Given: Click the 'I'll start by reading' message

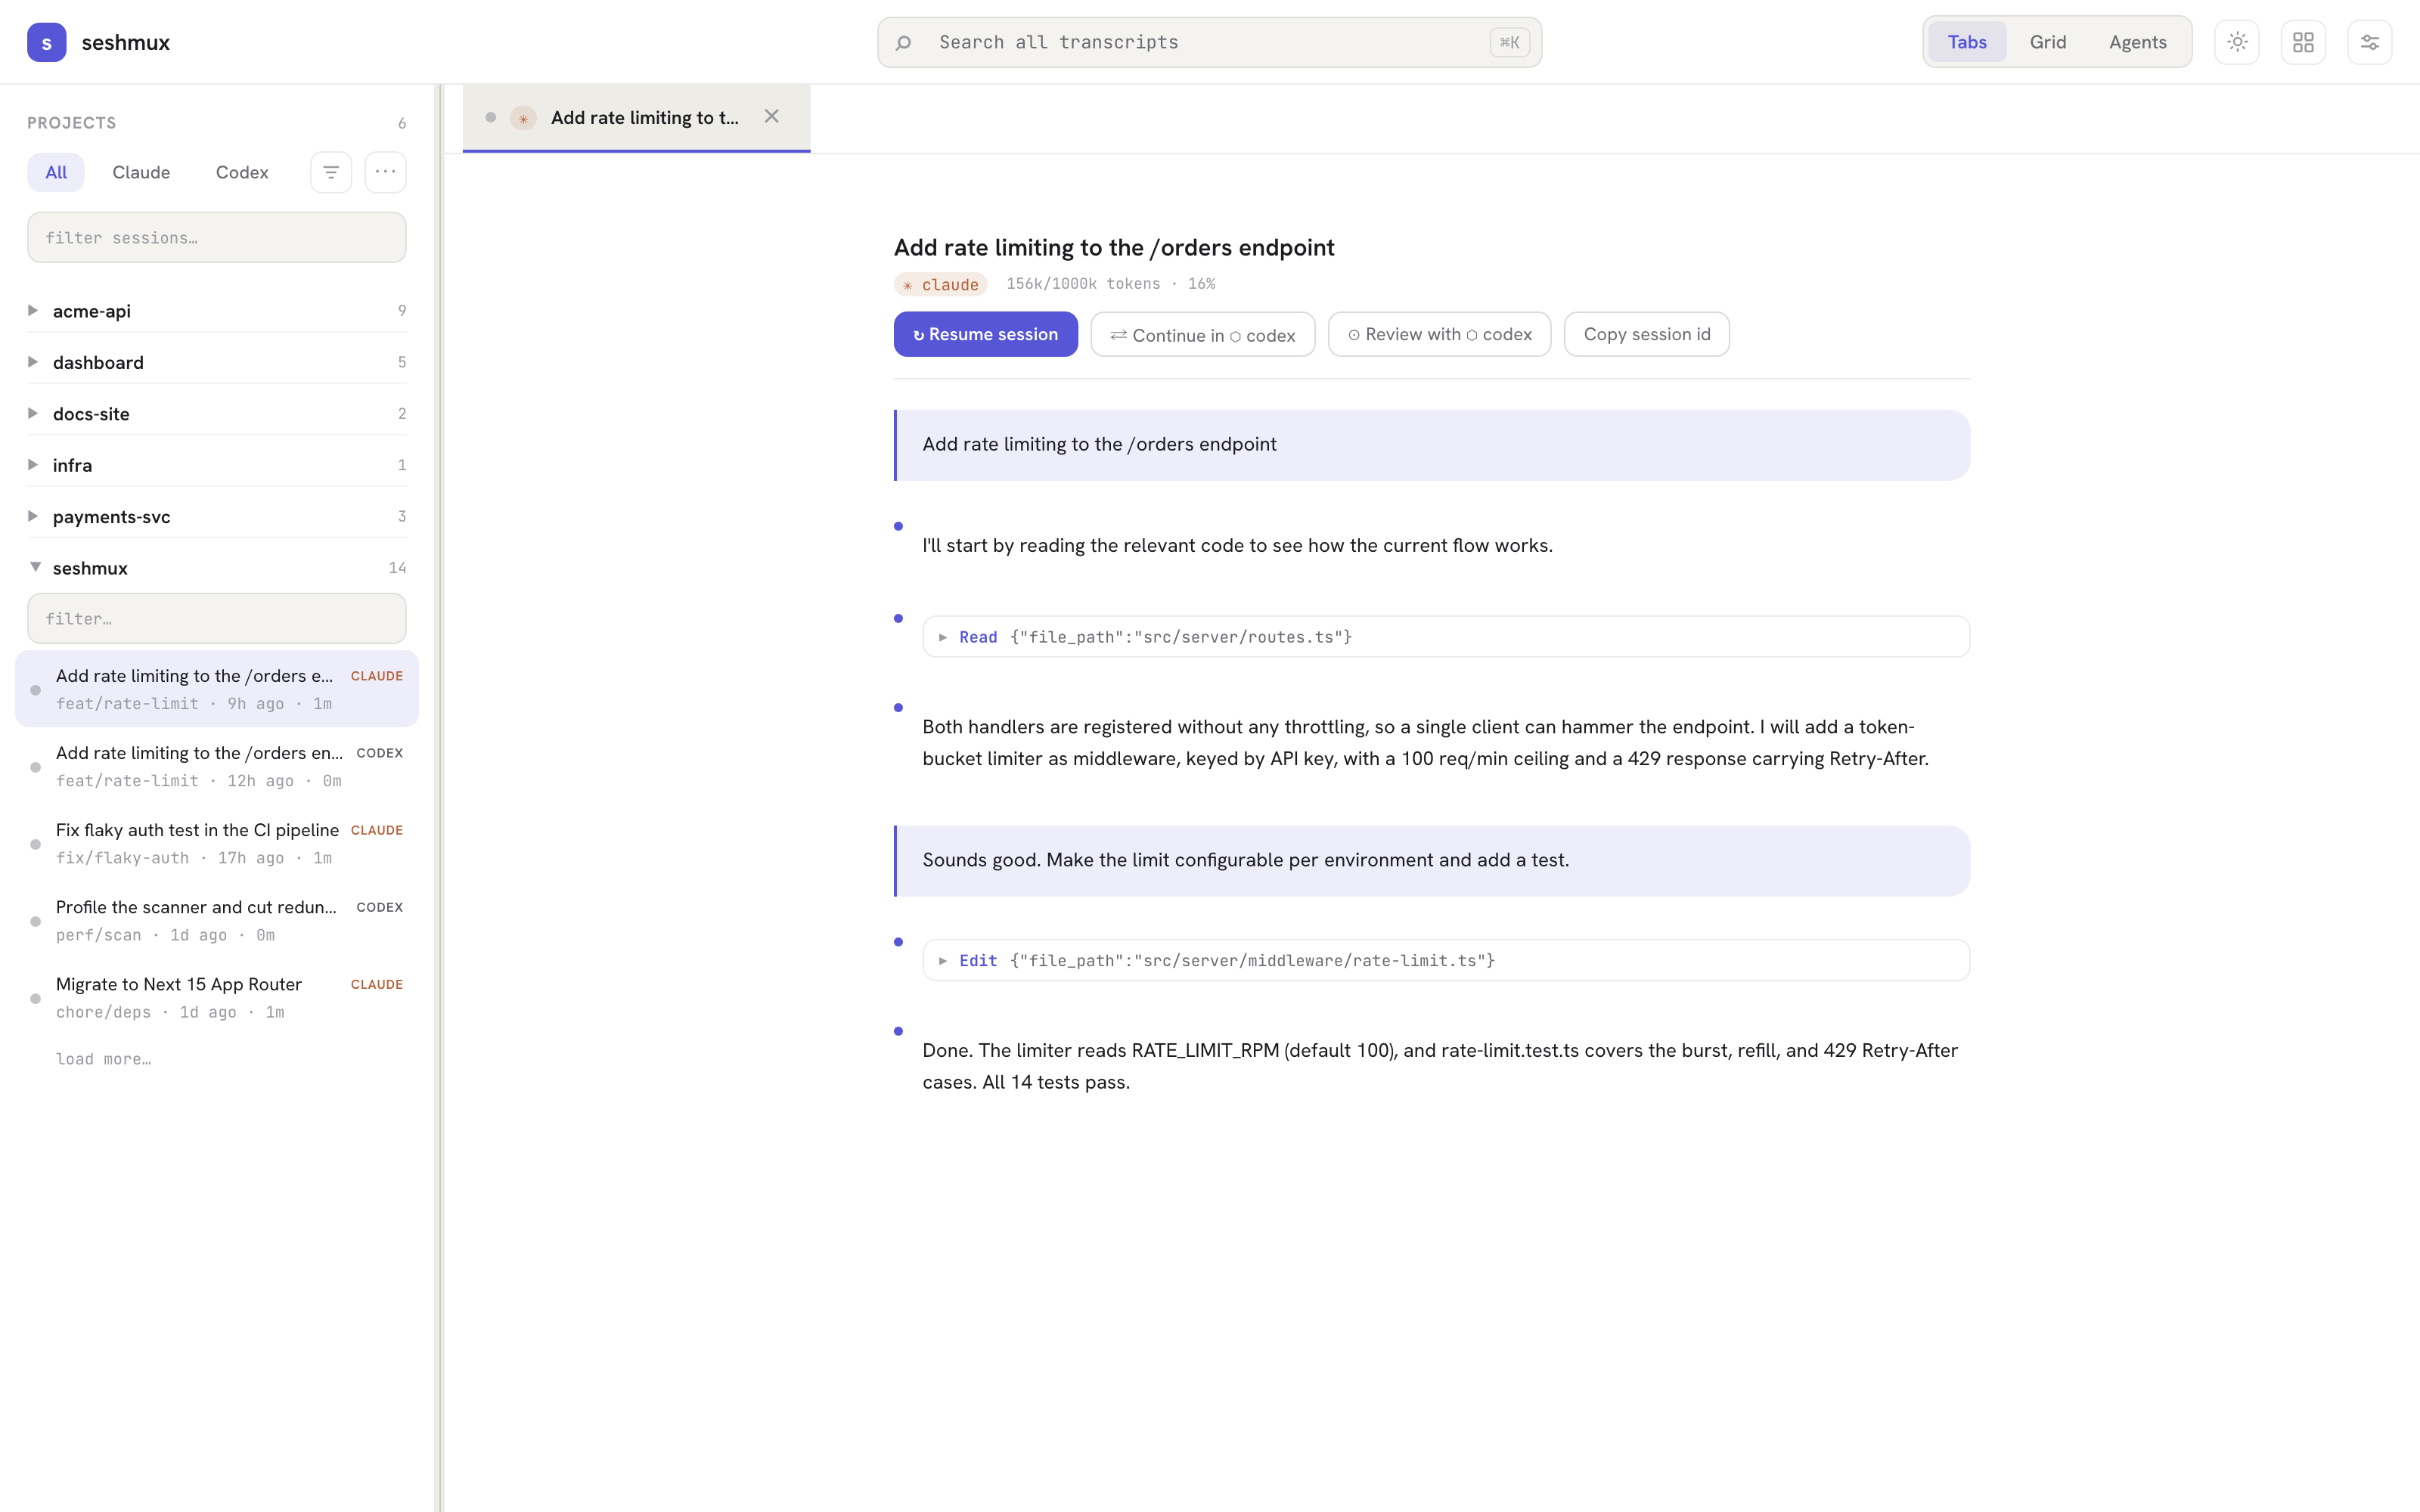Looking at the screenshot, I should click(x=1237, y=546).
